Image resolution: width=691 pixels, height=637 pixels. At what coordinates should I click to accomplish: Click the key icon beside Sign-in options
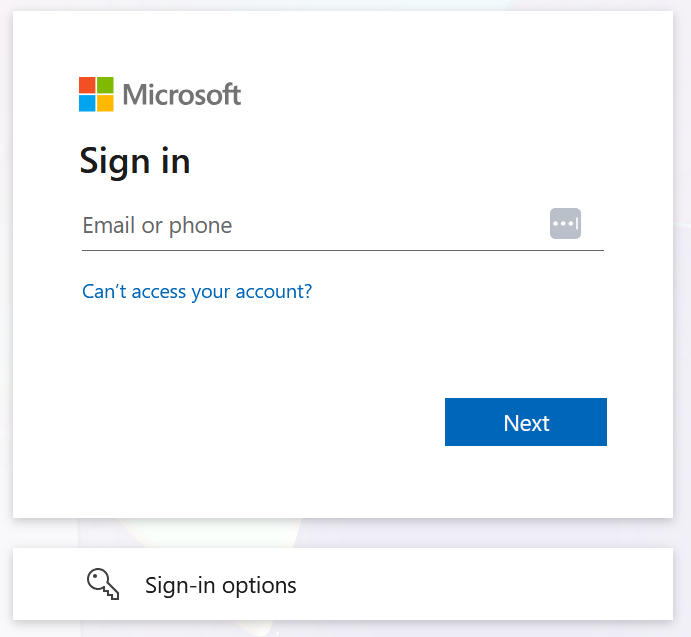[103, 584]
